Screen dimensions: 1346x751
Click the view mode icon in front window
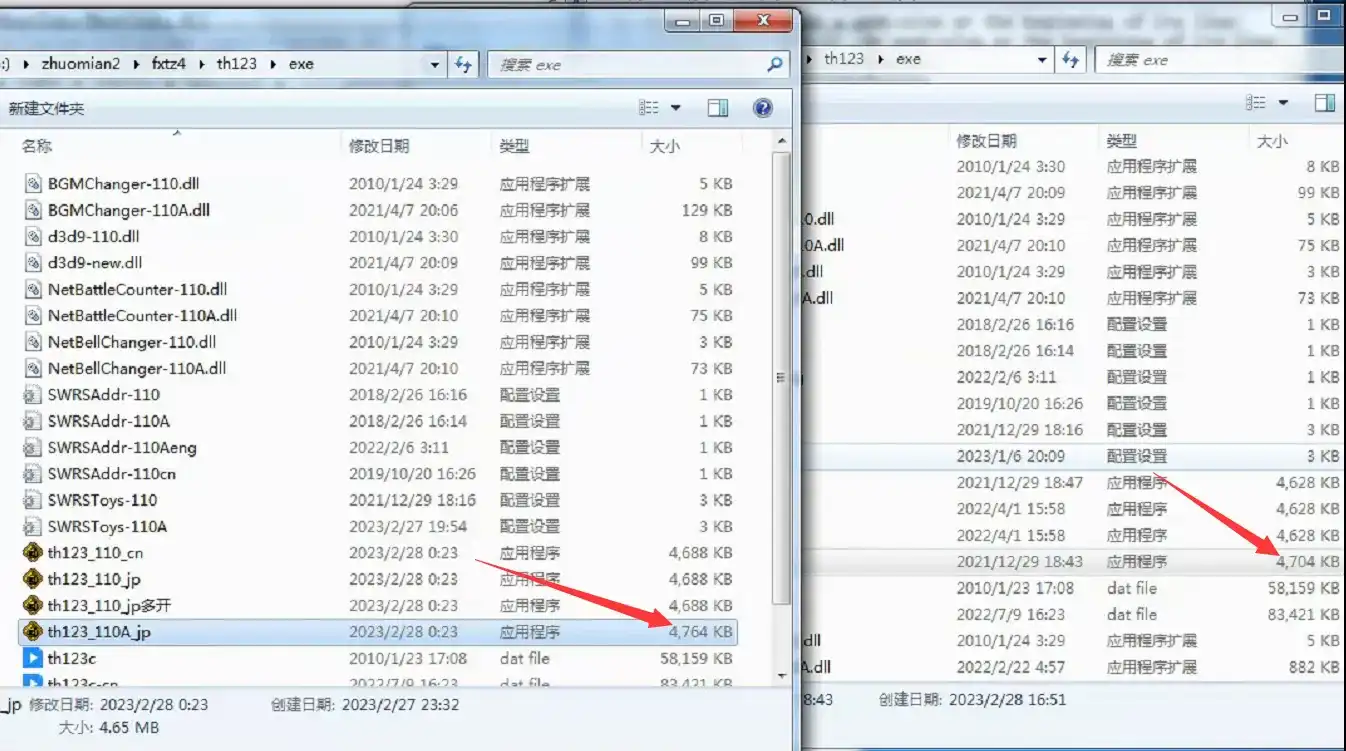click(649, 107)
